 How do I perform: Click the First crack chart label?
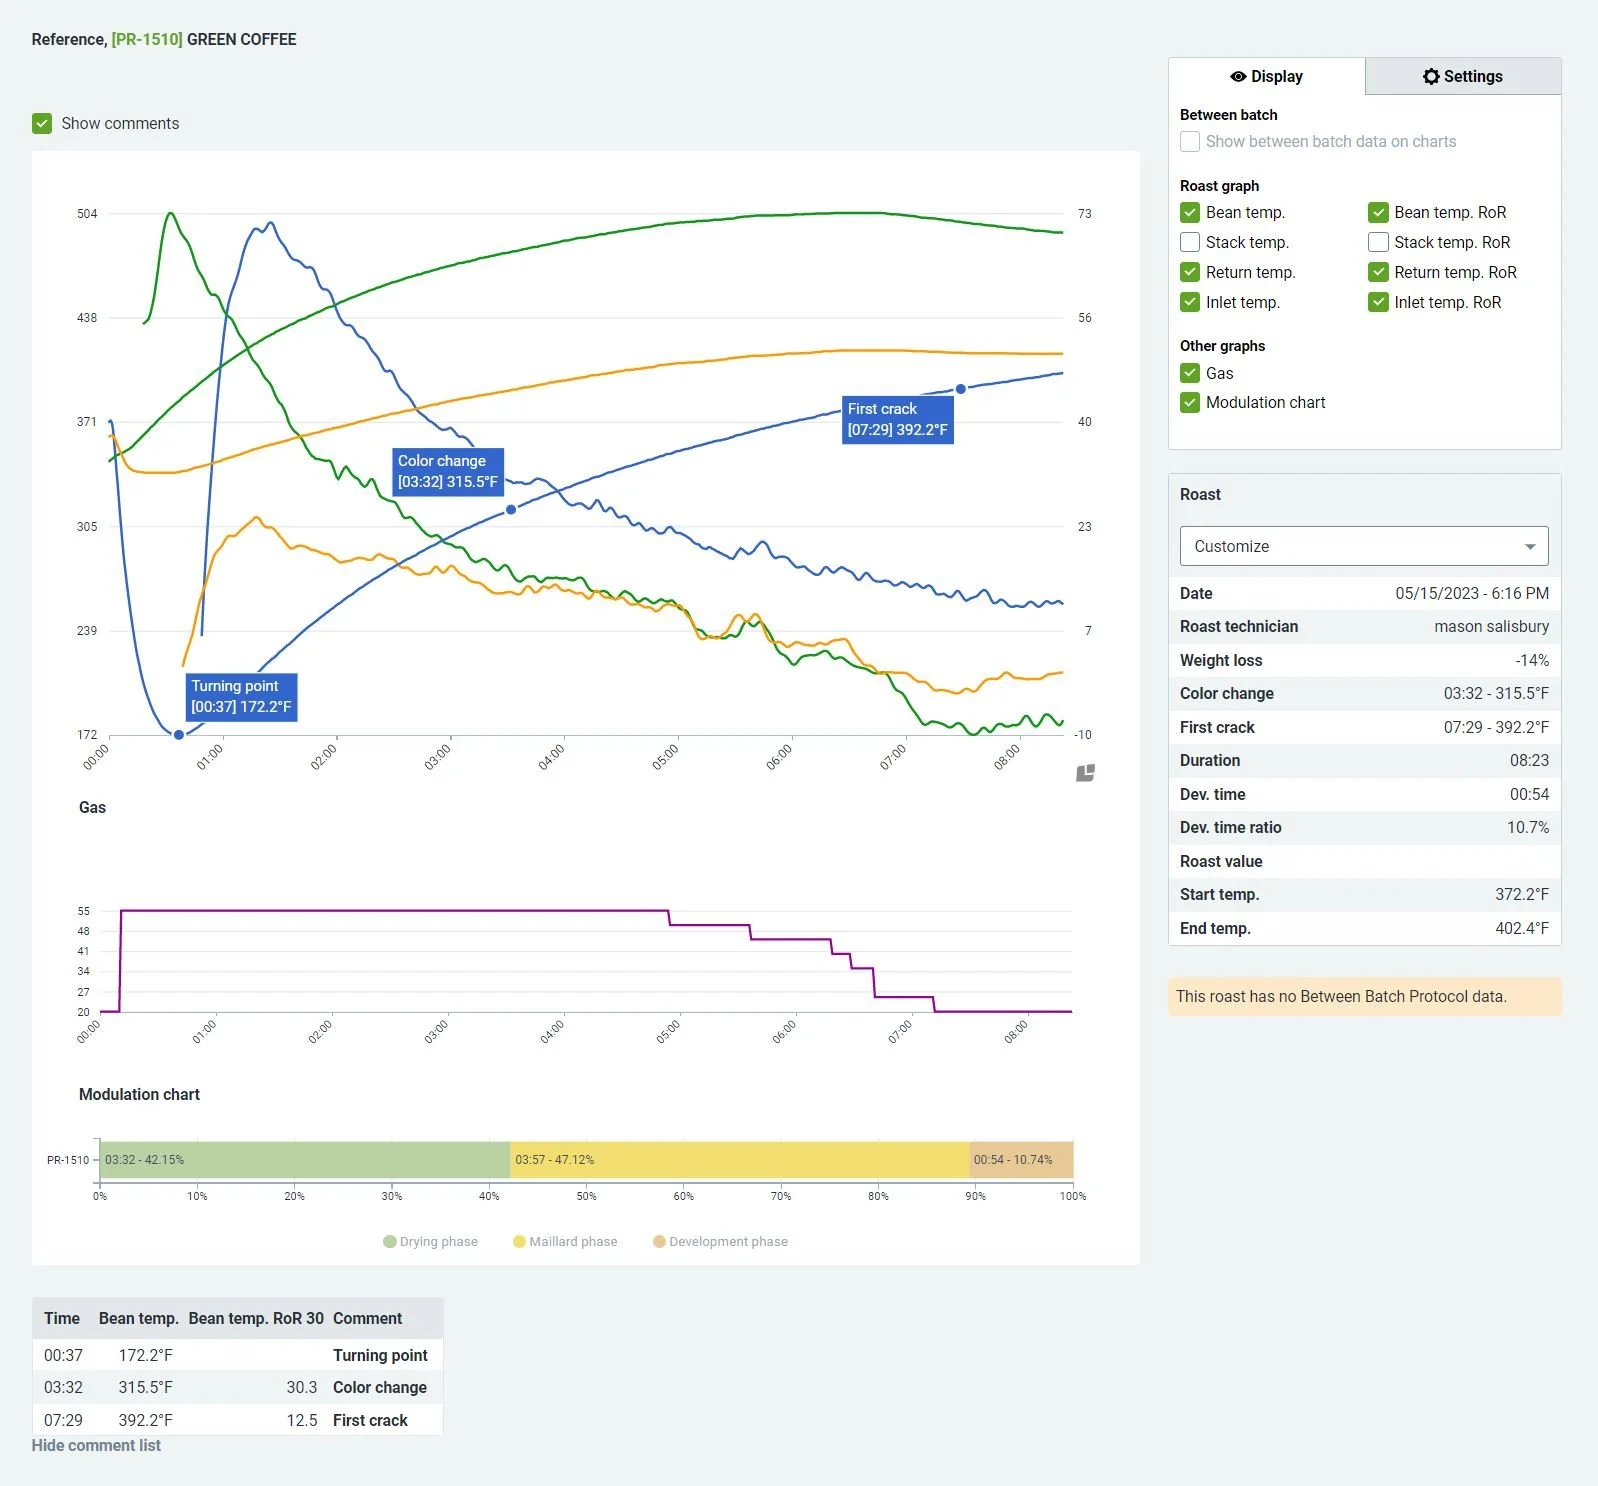pos(897,419)
